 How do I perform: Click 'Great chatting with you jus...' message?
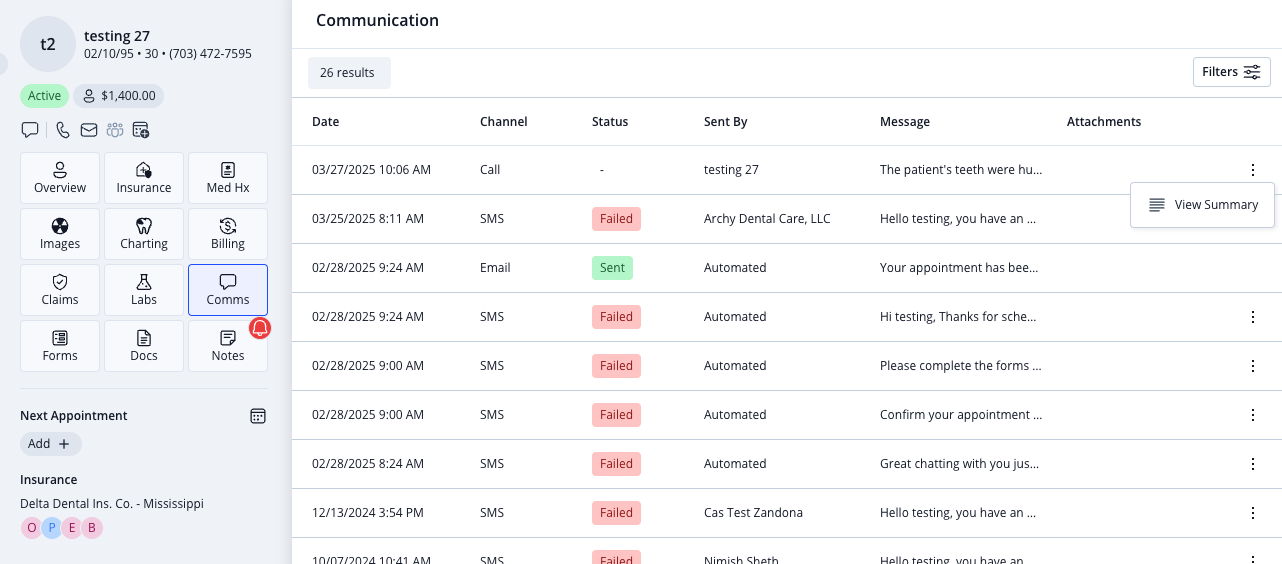tap(961, 464)
